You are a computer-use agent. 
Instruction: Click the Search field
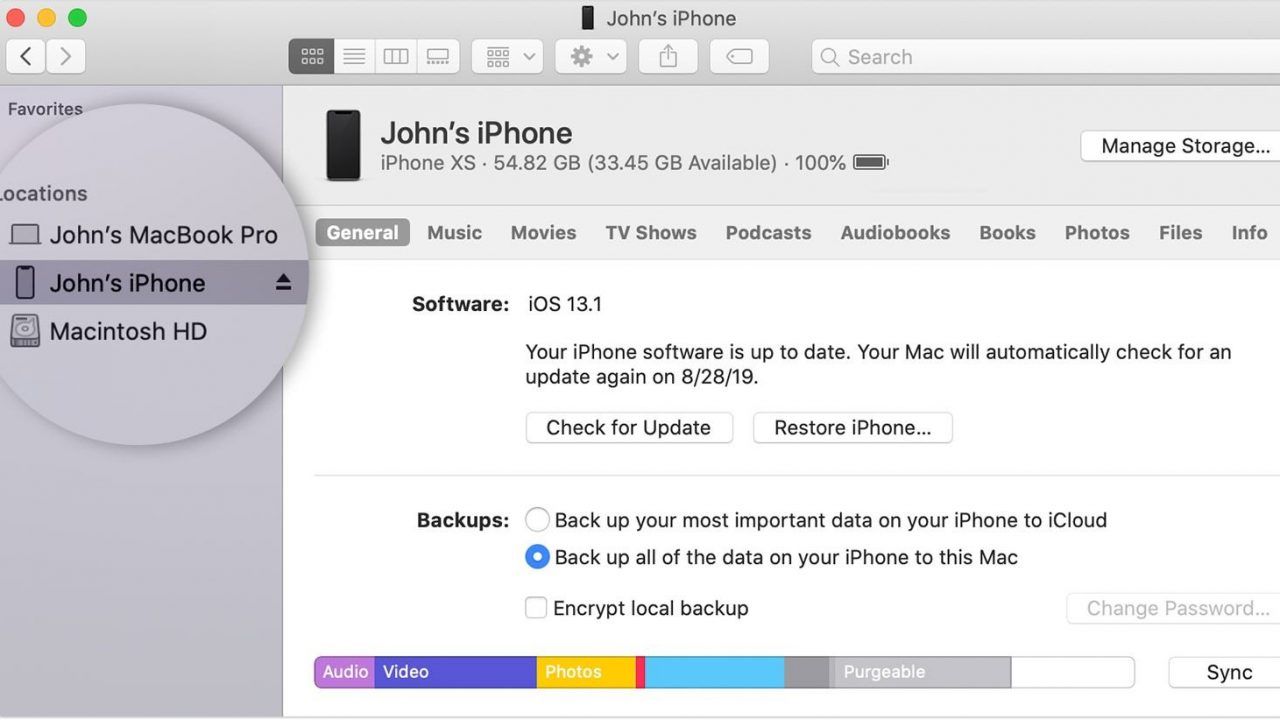1045,57
